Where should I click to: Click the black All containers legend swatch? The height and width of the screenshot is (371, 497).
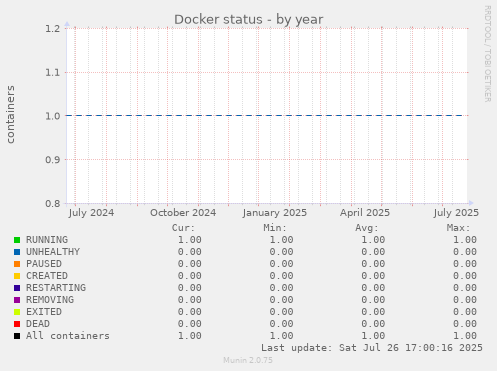click(x=17, y=336)
